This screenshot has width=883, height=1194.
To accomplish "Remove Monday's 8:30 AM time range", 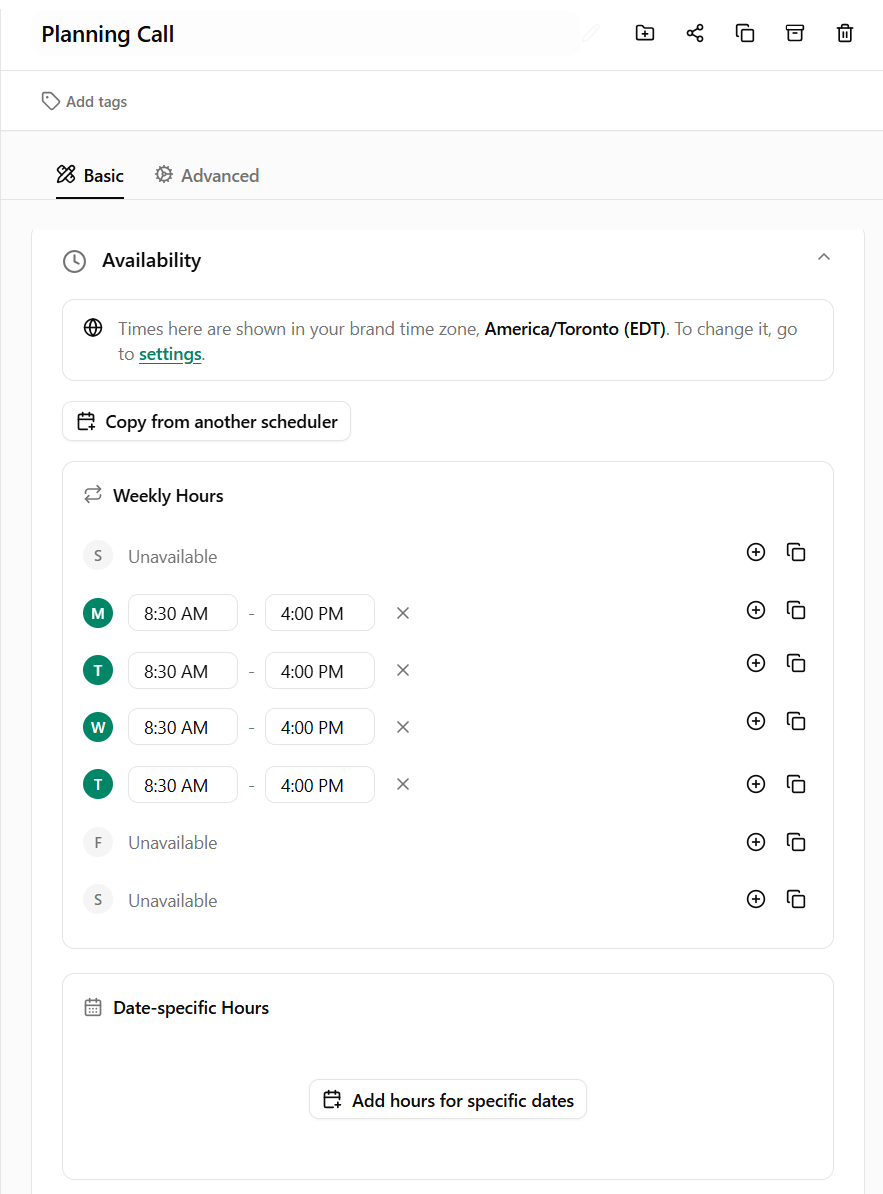I will [403, 613].
